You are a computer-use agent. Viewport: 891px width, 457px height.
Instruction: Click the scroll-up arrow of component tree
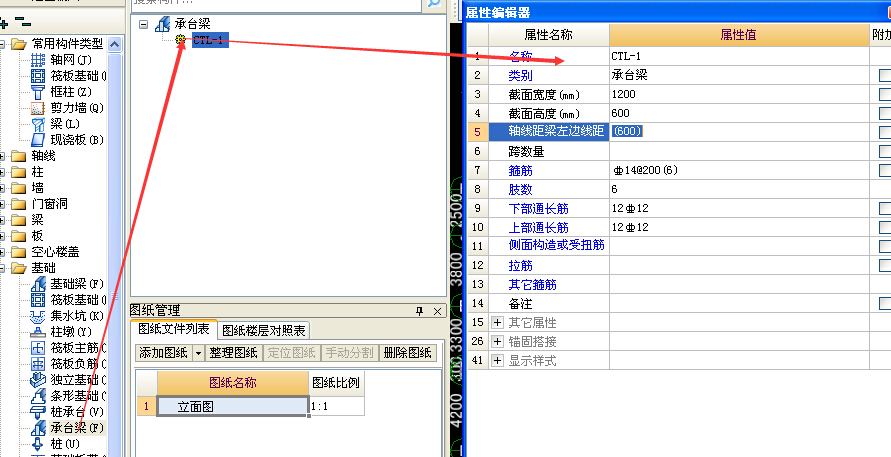point(114,44)
